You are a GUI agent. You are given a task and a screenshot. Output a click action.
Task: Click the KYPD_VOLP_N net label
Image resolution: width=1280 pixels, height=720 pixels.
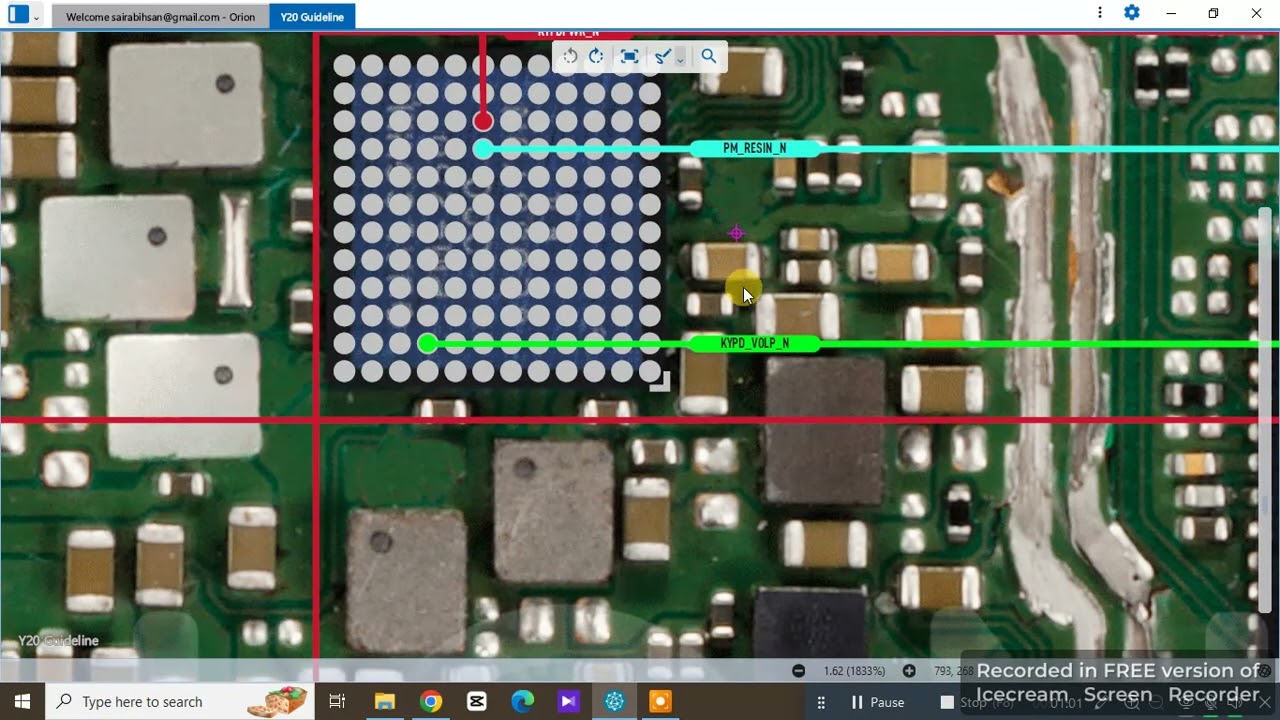pyautogui.click(x=755, y=343)
